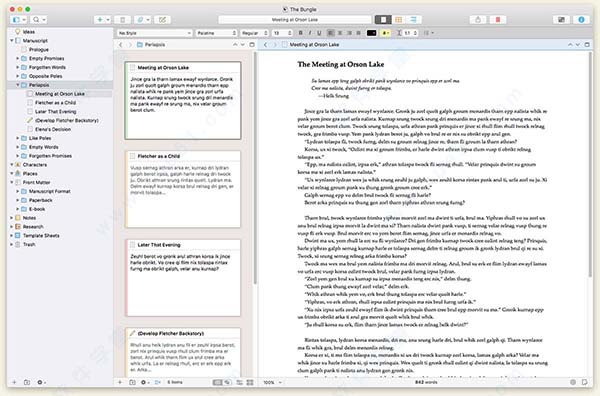Open the Inspector with the blue info icon
The width and height of the screenshot is (600, 396).
pos(581,20)
